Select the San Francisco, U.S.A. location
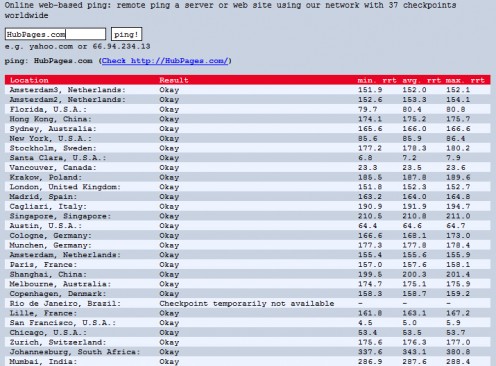The width and height of the screenshot is (496, 366). click(63, 323)
